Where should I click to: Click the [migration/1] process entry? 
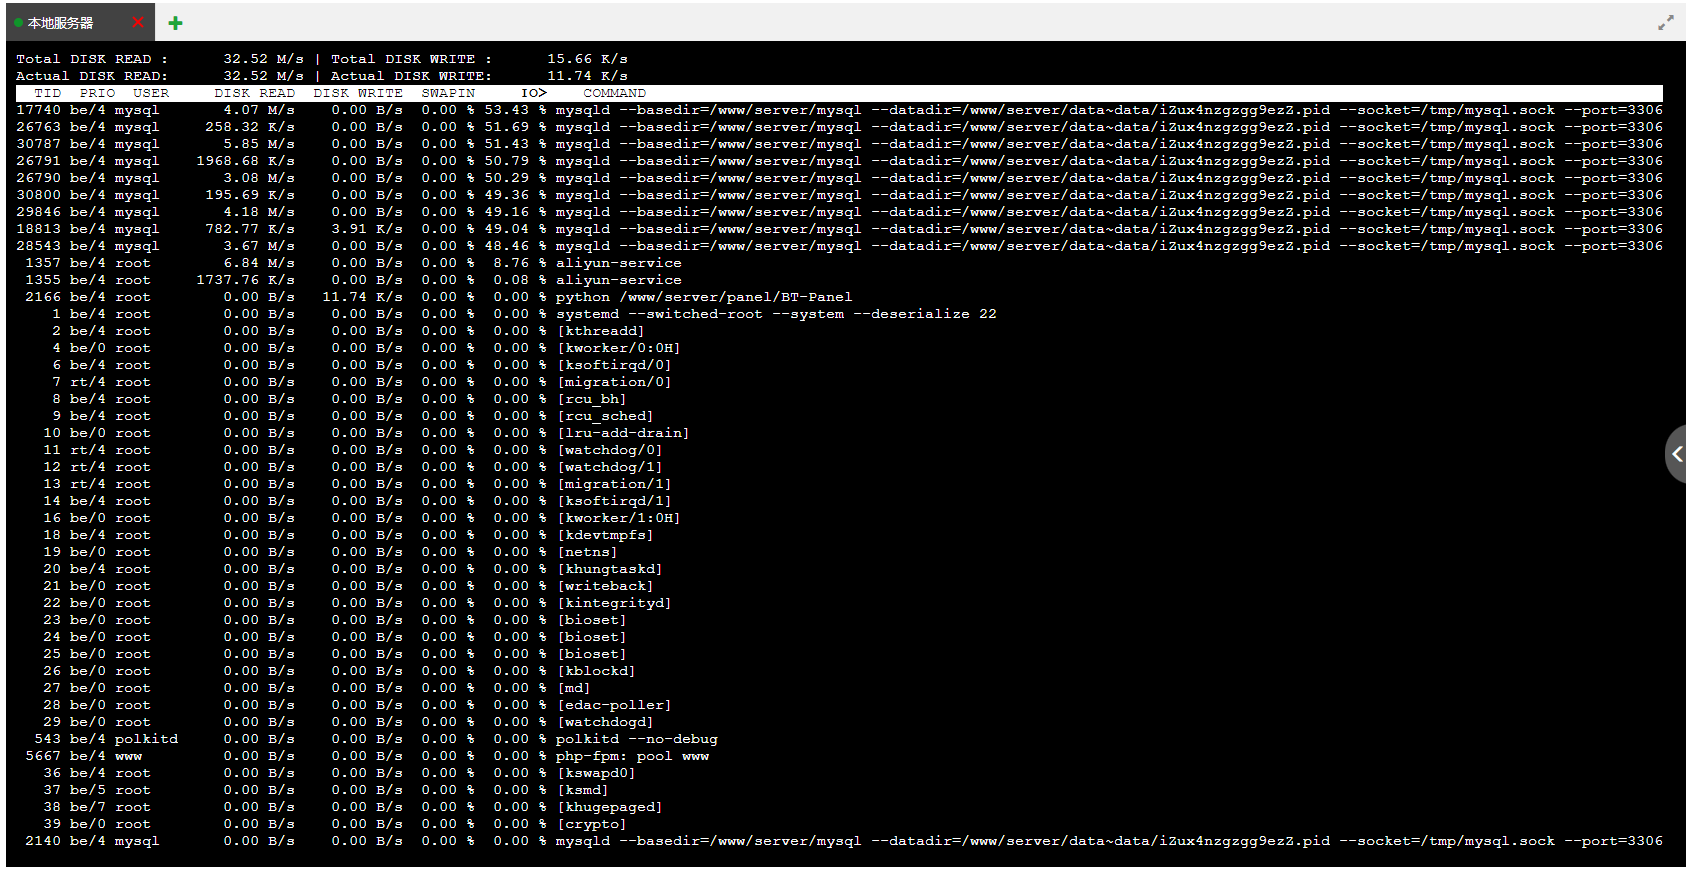tap(614, 484)
